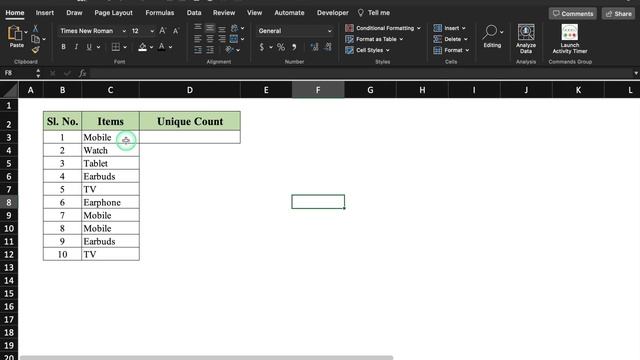Click Merge & Center icon
The image size is (640, 360).
(x=234, y=39)
